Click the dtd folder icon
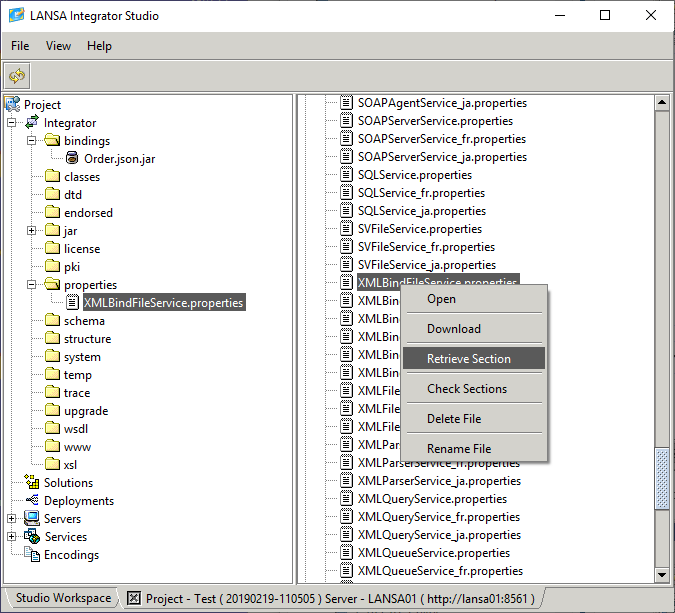Viewport: 675px width, 613px height. click(53, 195)
